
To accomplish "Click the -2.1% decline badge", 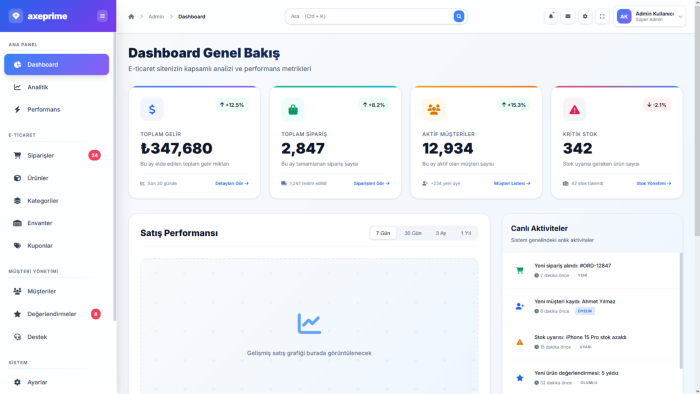I will [657, 105].
